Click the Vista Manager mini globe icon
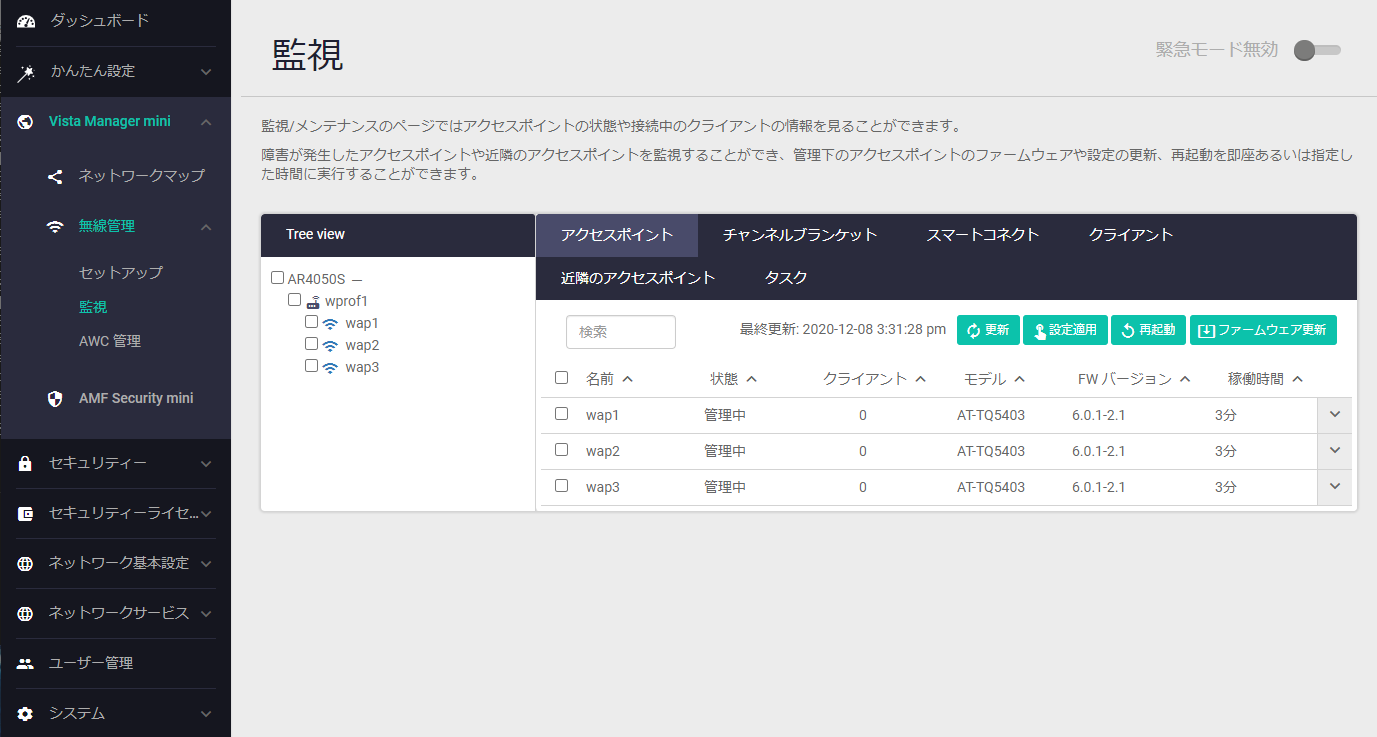Image resolution: width=1377 pixels, height=737 pixels. point(26,122)
